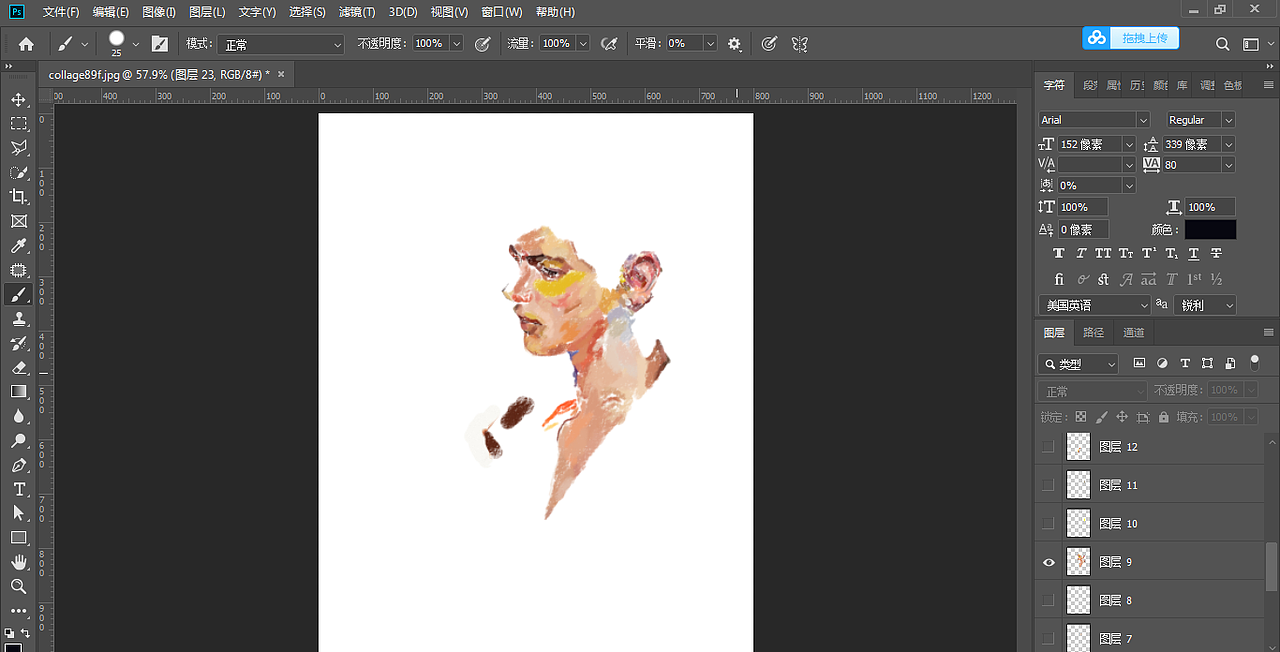Select the Dodge tool
The width and height of the screenshot is (1280, 652).
point(19,440)
